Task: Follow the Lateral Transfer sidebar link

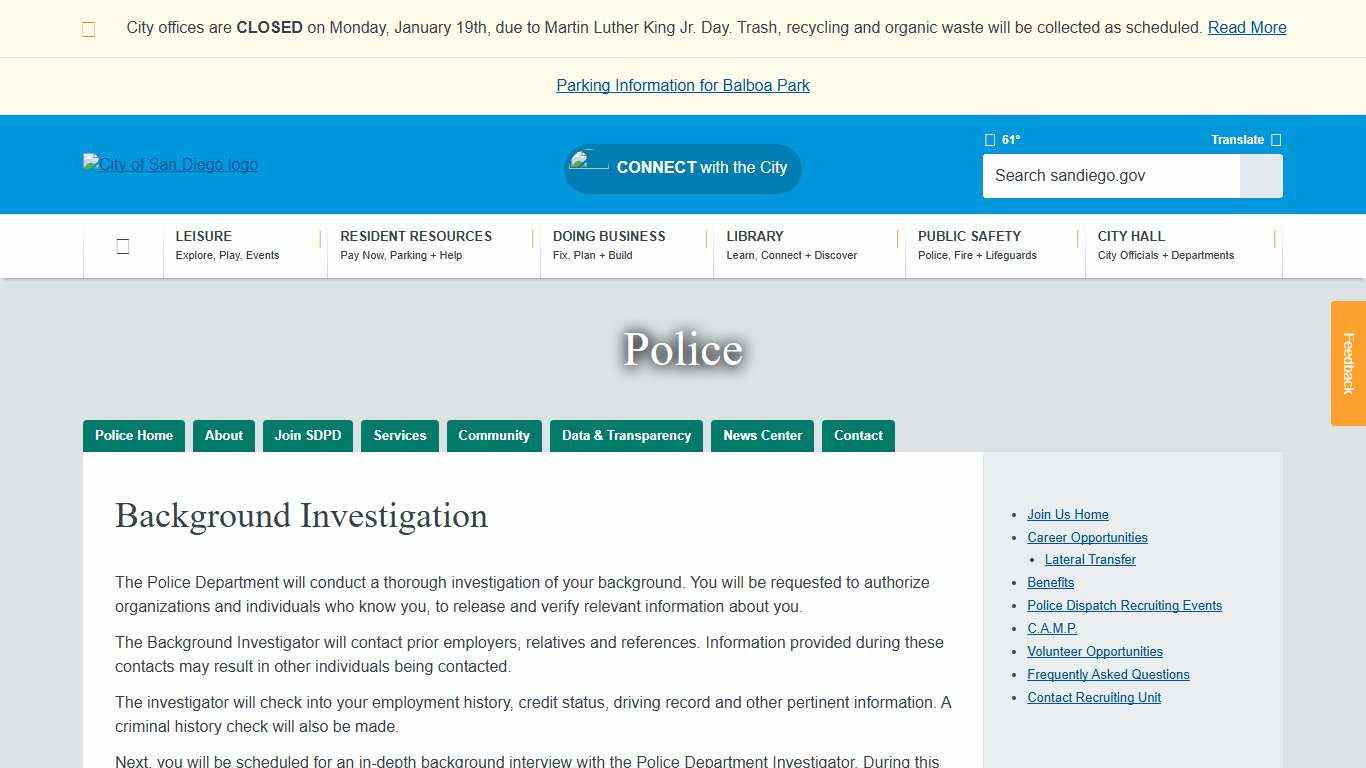Action: tap(1090, 559)
